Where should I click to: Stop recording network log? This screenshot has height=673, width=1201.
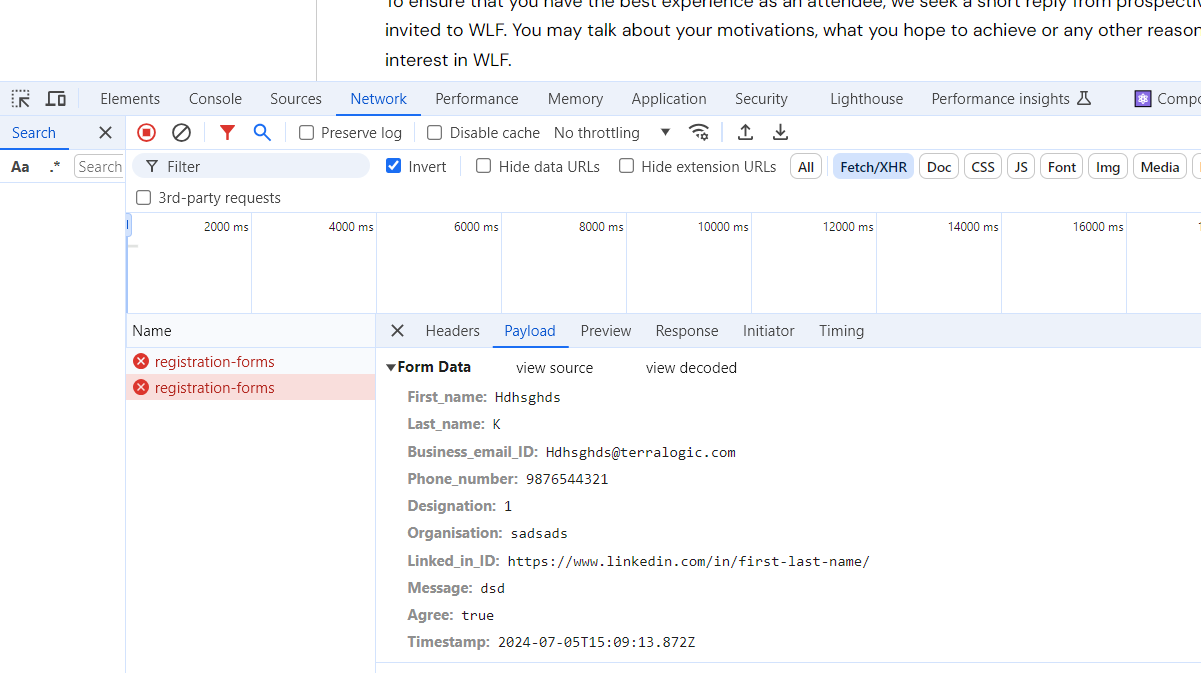147,132
